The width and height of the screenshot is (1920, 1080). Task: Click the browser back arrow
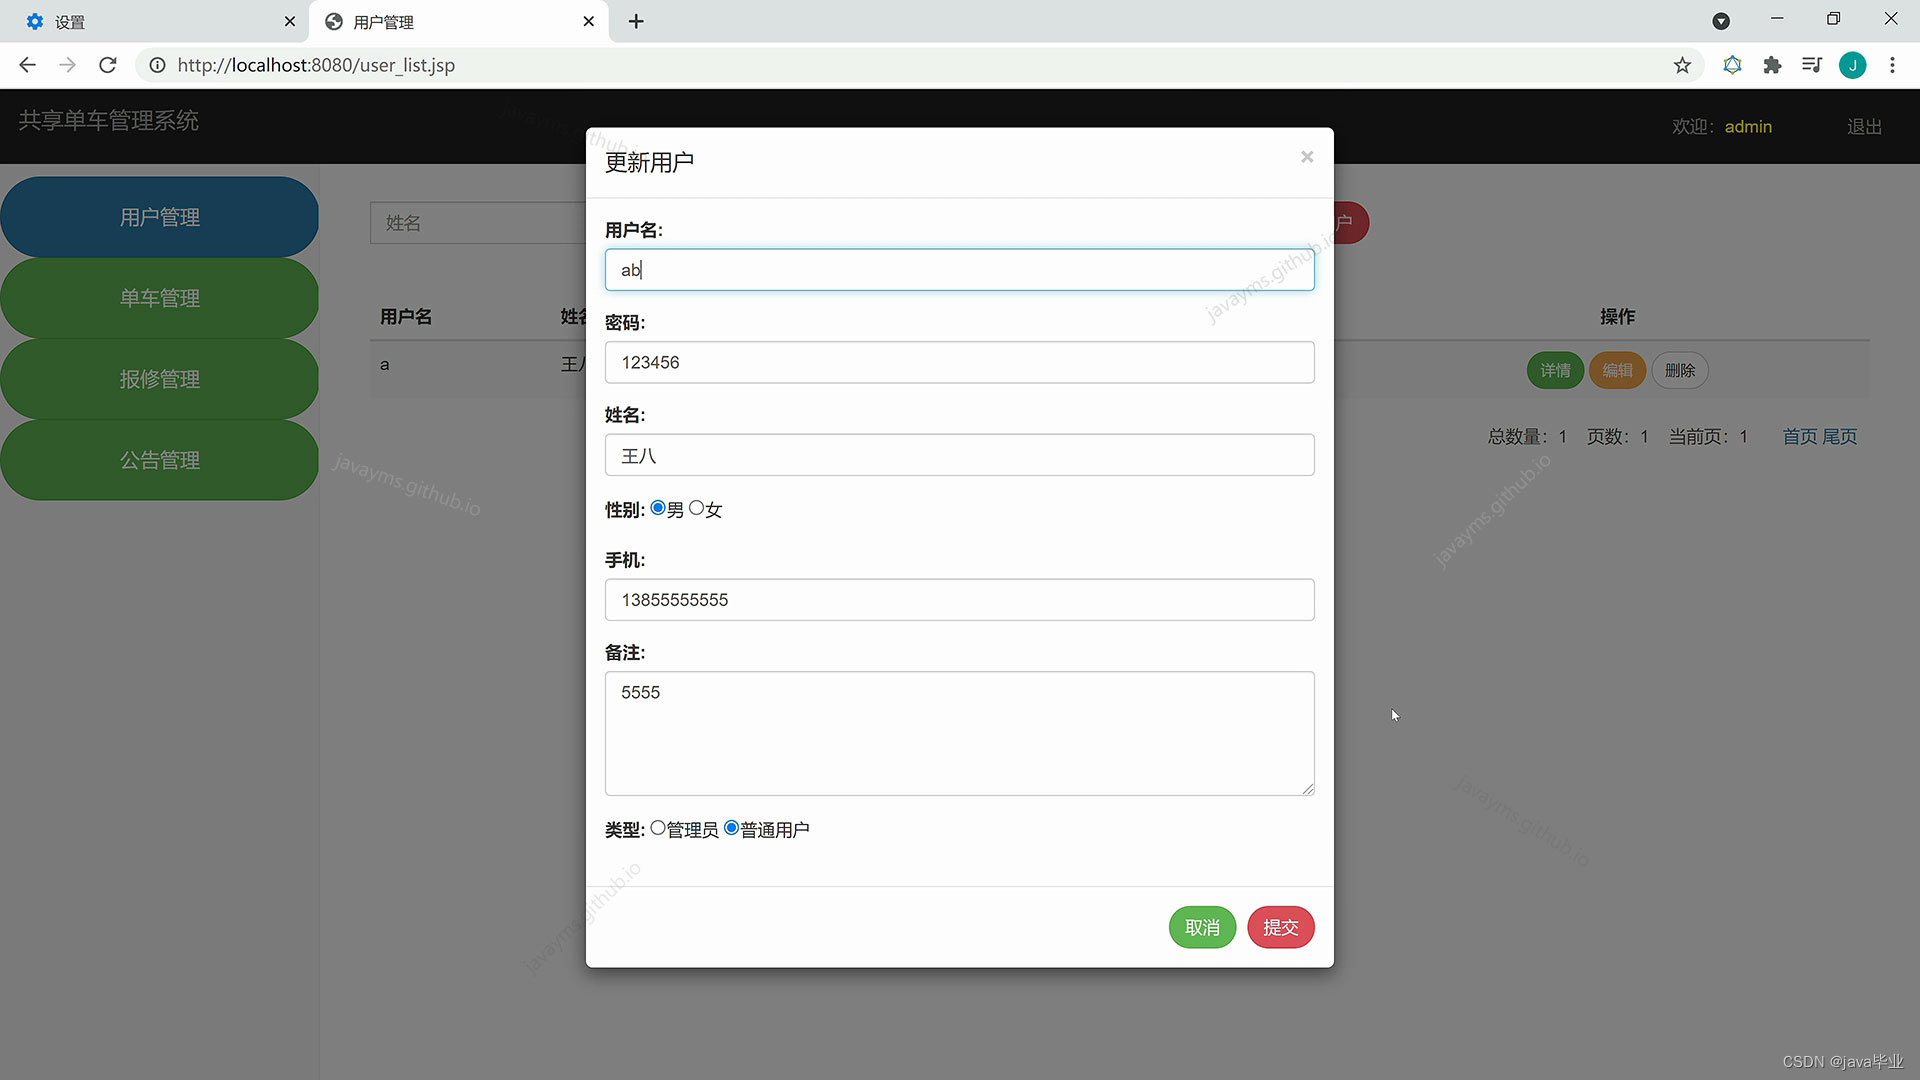(x=27, y=65)
